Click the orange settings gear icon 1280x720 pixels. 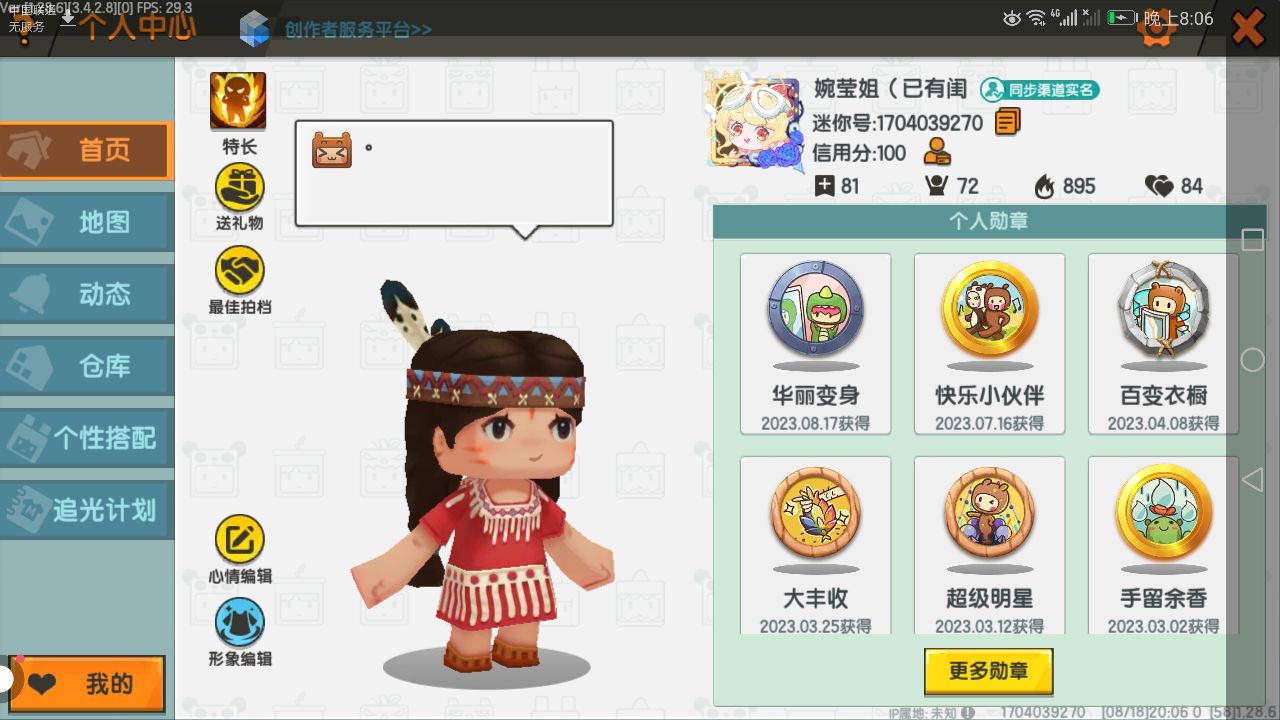[x=1157, y=28]
